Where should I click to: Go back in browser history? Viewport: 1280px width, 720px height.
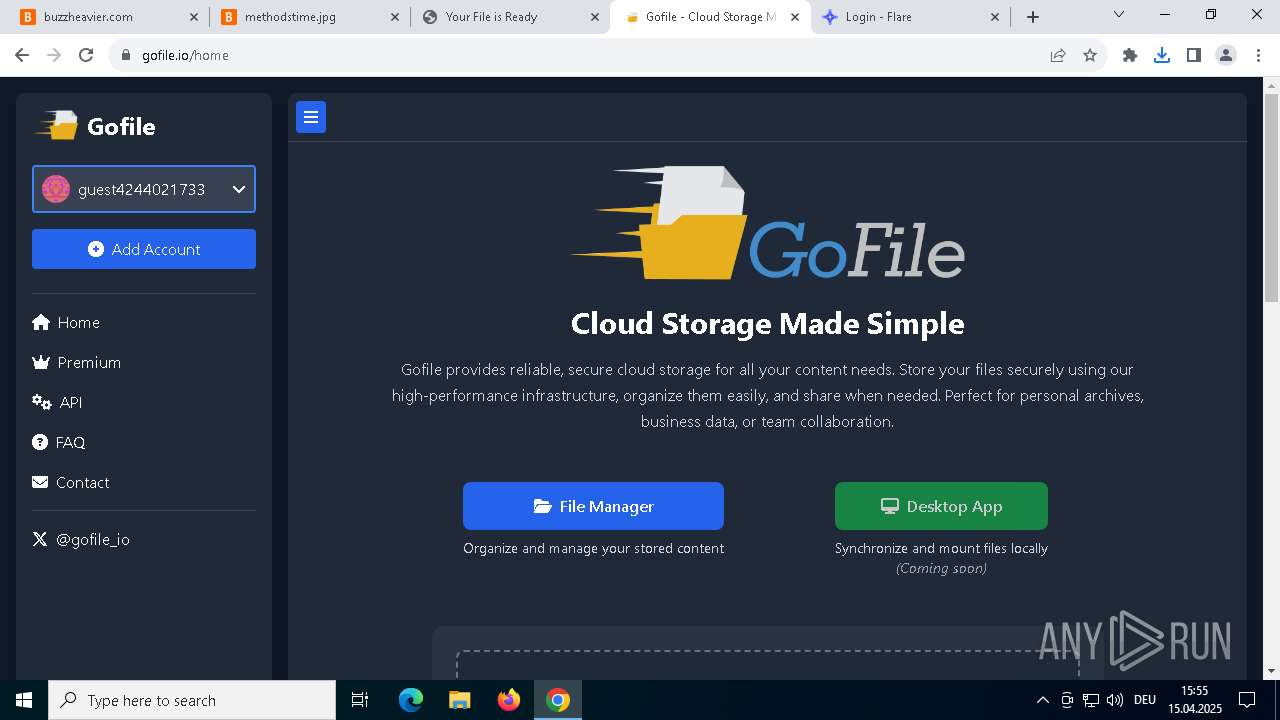22,55
